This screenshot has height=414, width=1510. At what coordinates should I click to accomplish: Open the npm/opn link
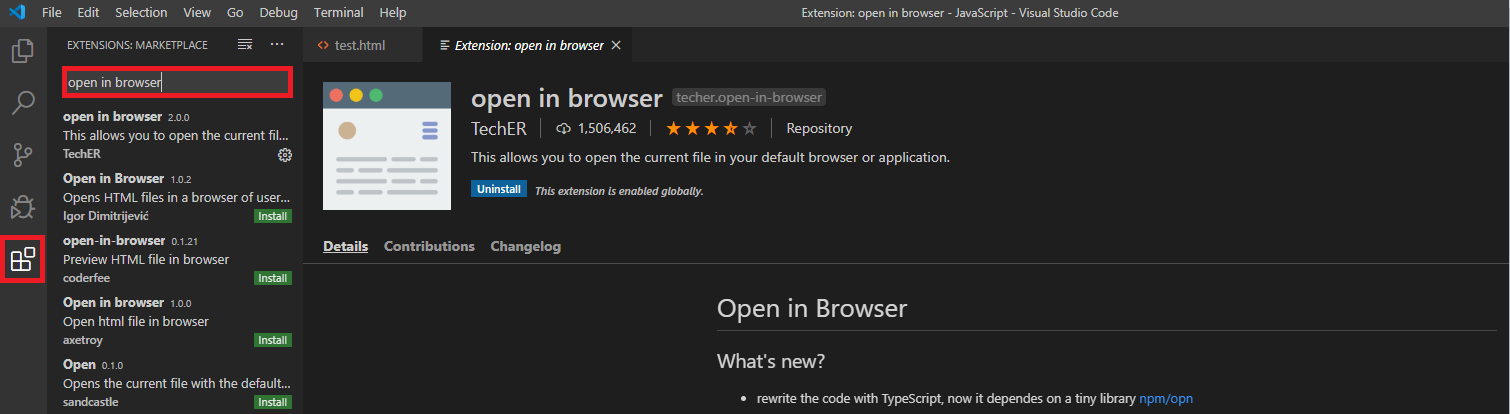[1166, 398]
